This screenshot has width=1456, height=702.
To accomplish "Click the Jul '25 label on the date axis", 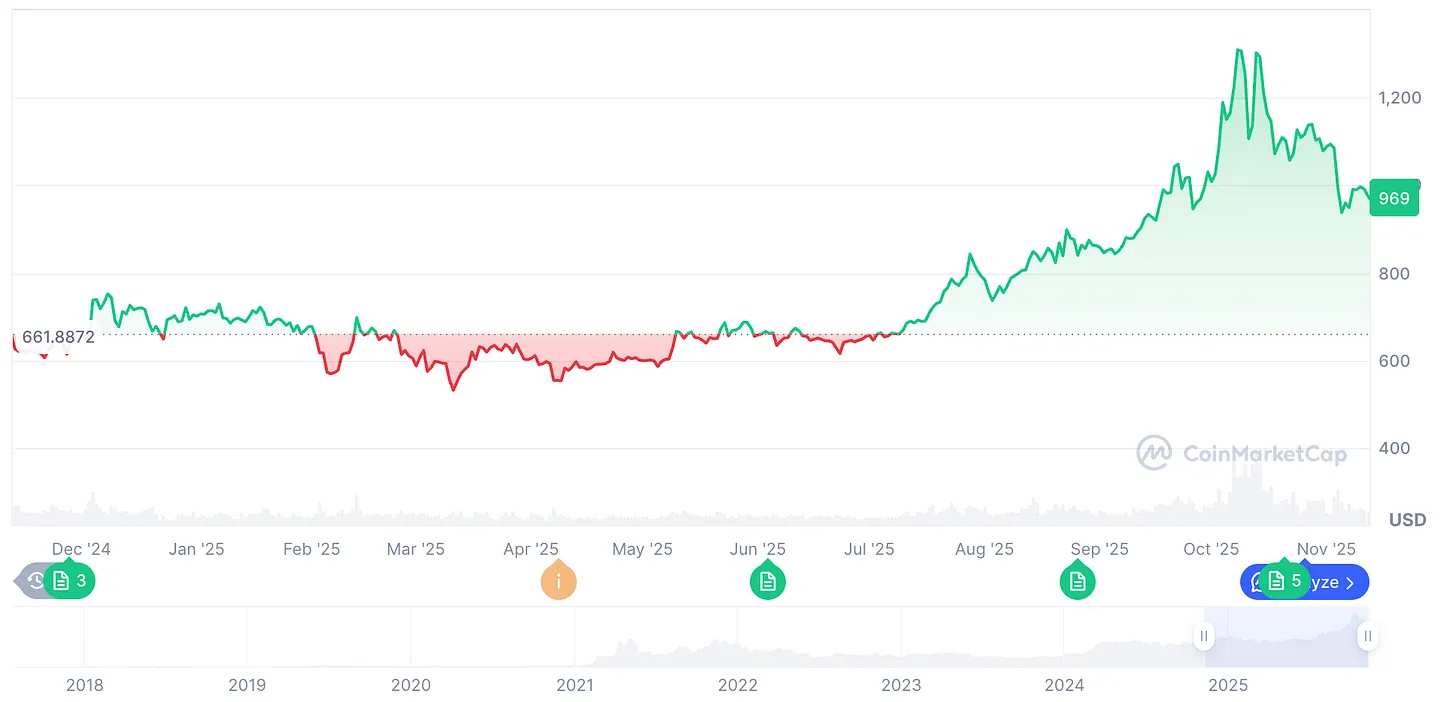I will pos(870,548).
